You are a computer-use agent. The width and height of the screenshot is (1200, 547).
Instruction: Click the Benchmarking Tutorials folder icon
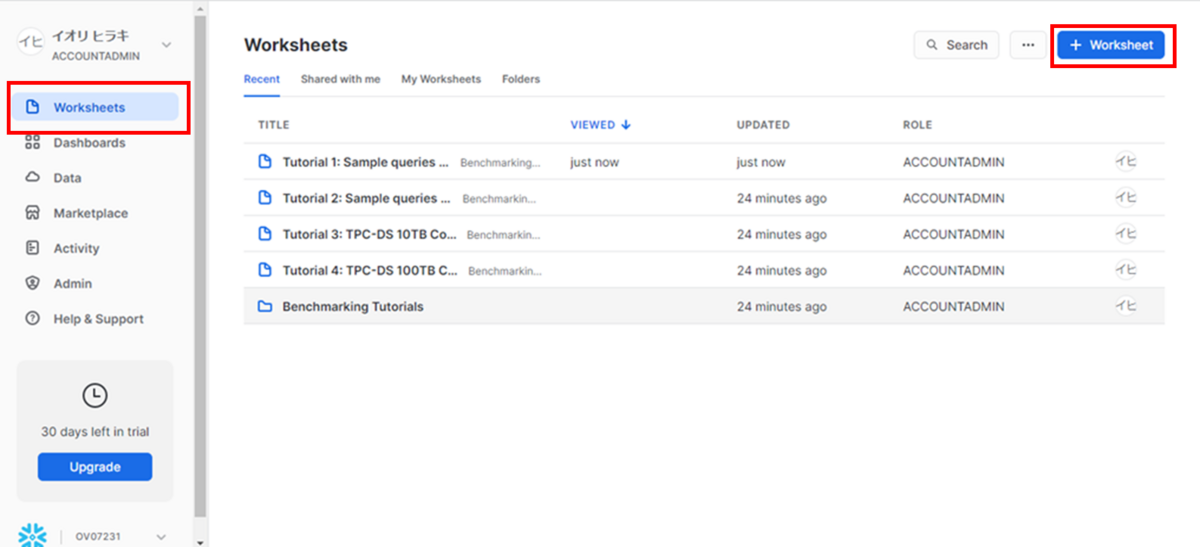point(265,307)
